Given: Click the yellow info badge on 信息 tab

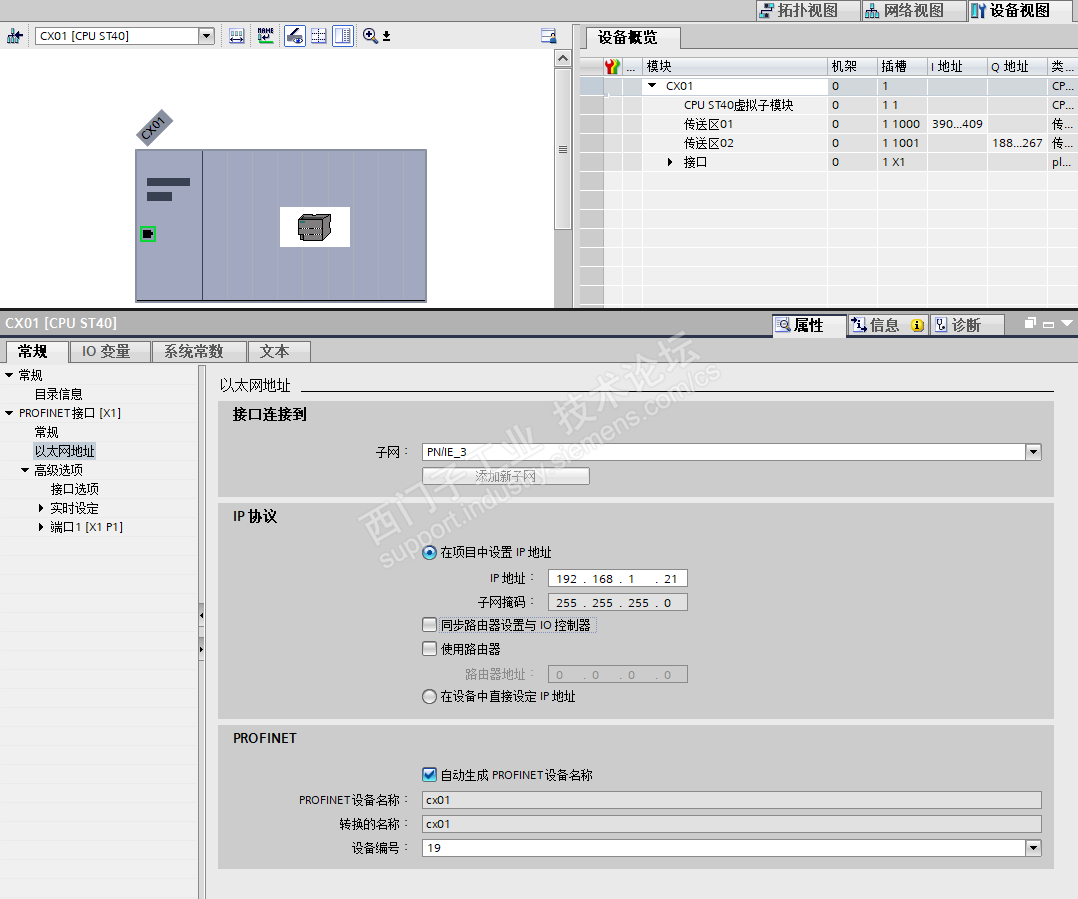Looking at the screenshot, I should [x=917, y=325].
